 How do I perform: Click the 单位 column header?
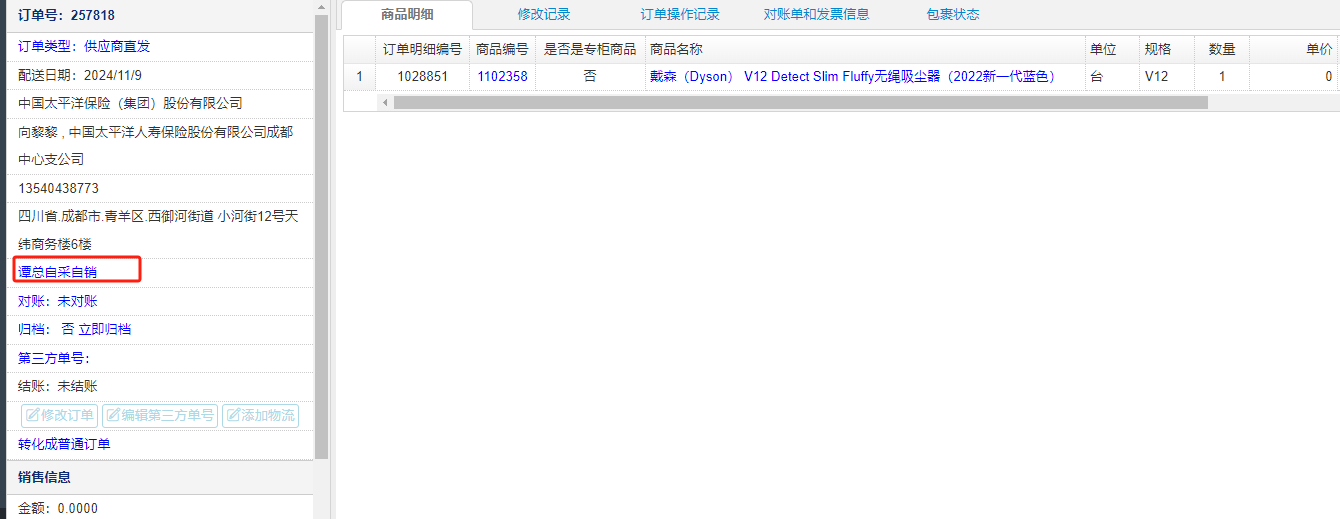tap(1113, 49)
